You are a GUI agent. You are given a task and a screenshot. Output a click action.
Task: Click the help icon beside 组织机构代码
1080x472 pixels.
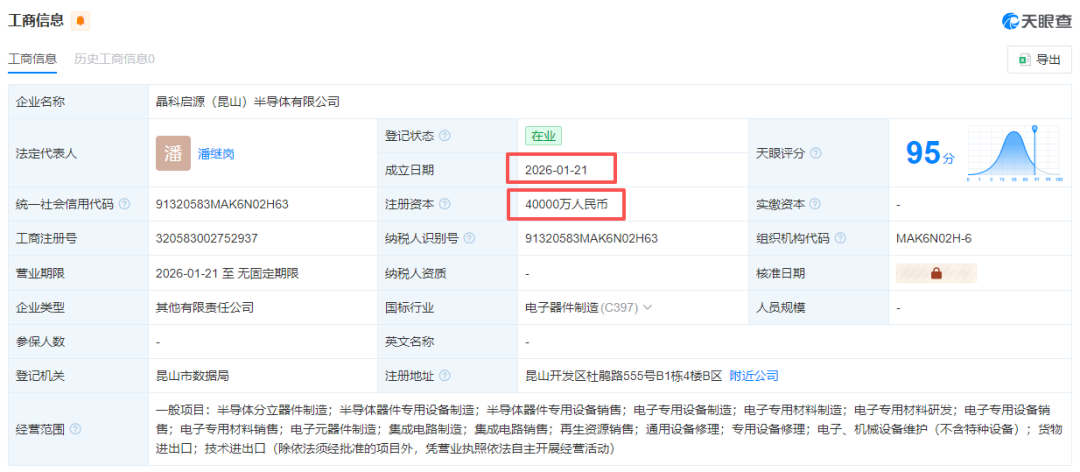840,238
